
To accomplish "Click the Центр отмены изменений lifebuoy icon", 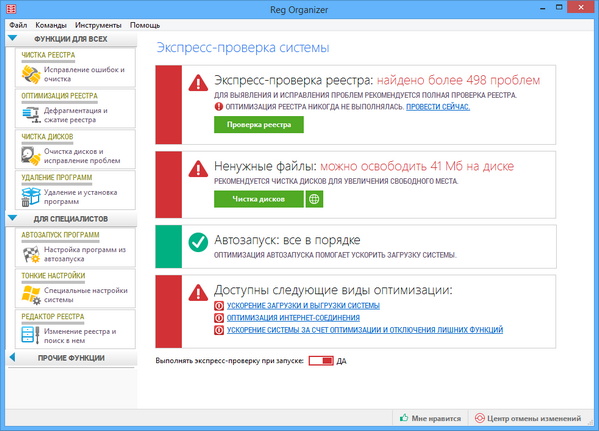I will (479, 418).
